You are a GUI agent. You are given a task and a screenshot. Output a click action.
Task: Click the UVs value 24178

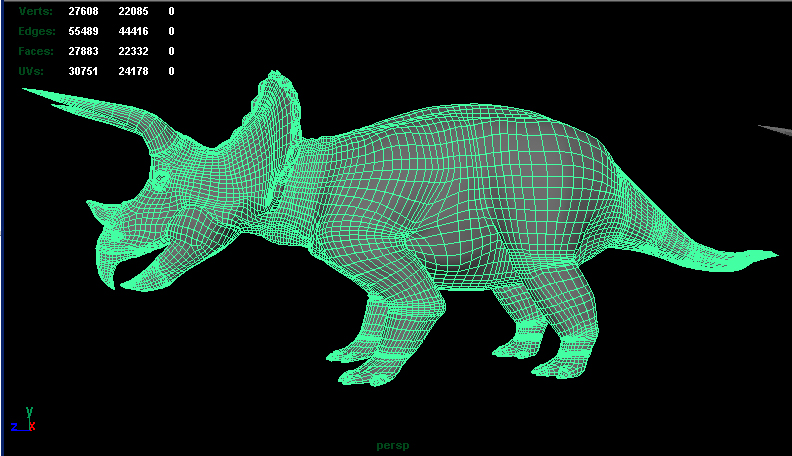pyautogui.click(x=133, y=71)
